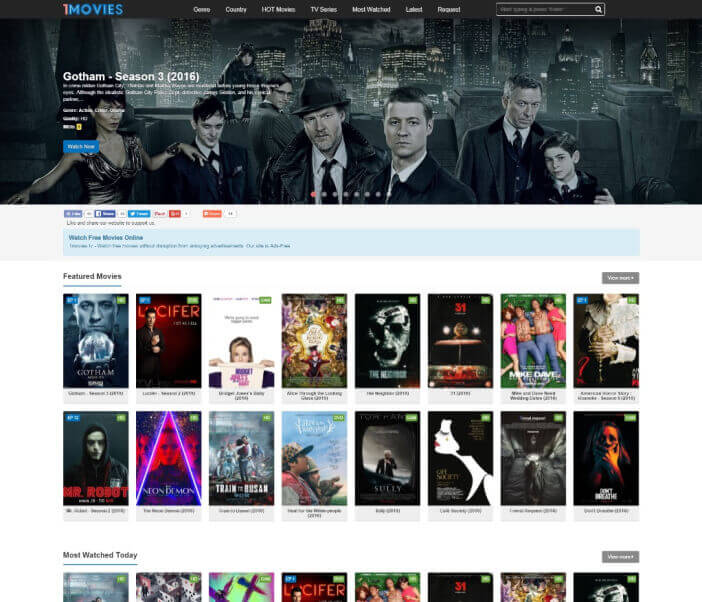
Task: Expand Most Watched Today with View more
Action: coord(620,556)
